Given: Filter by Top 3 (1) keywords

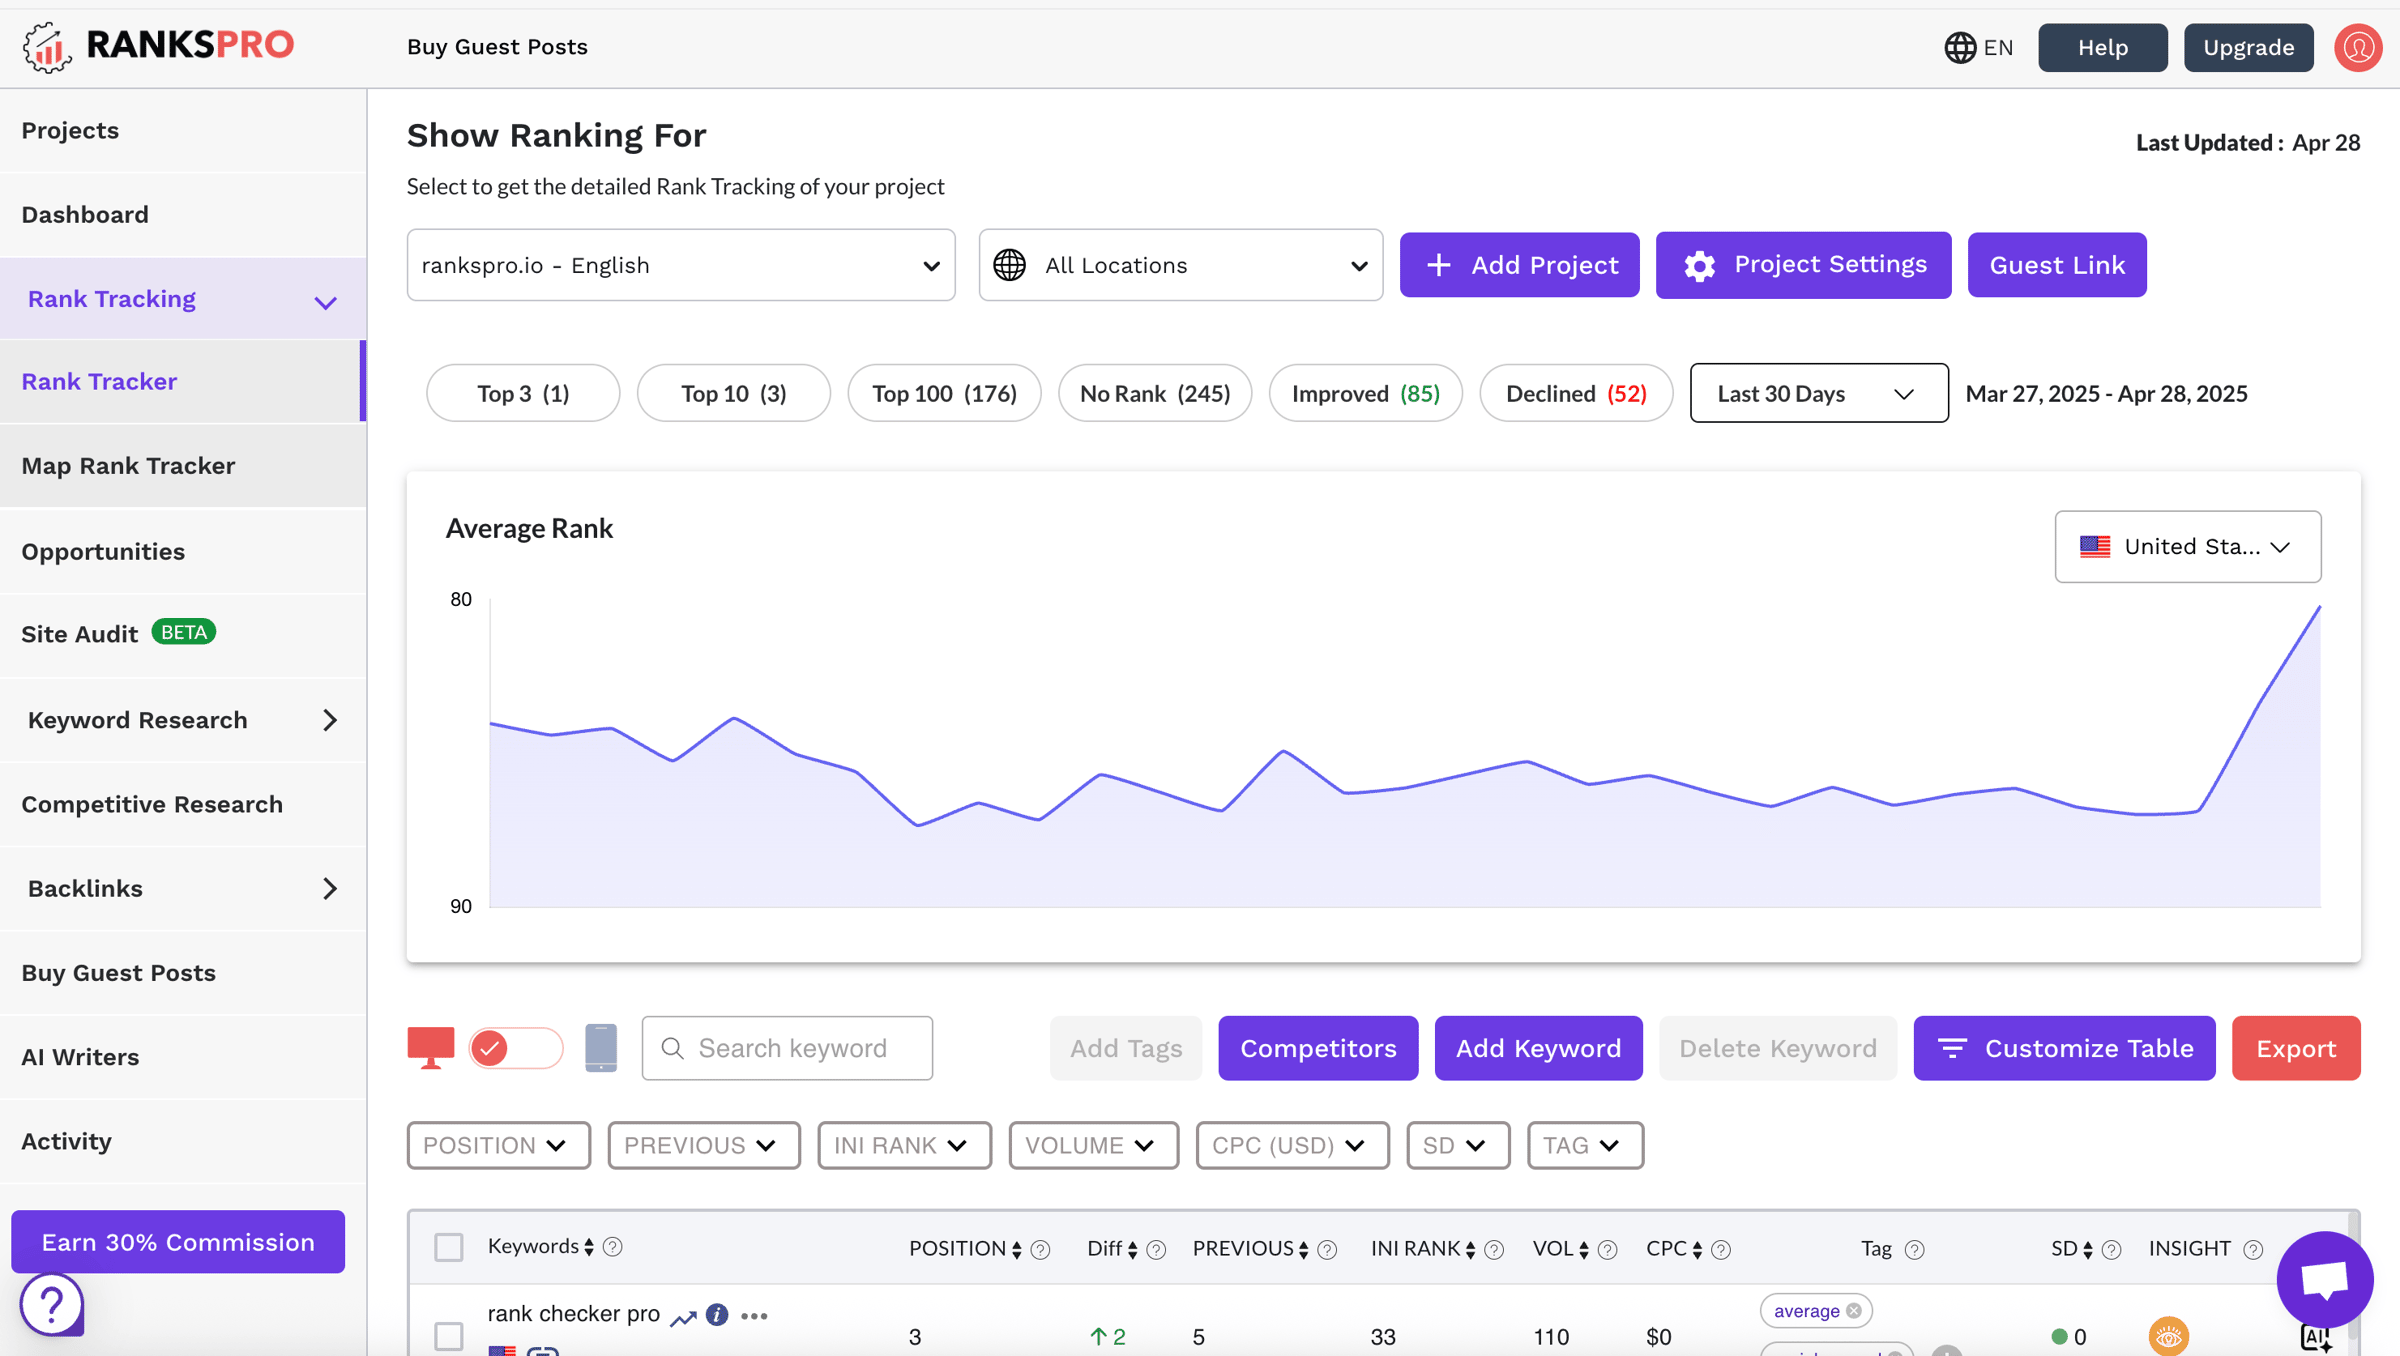Looking at the screenshot, I should (523, 393).
